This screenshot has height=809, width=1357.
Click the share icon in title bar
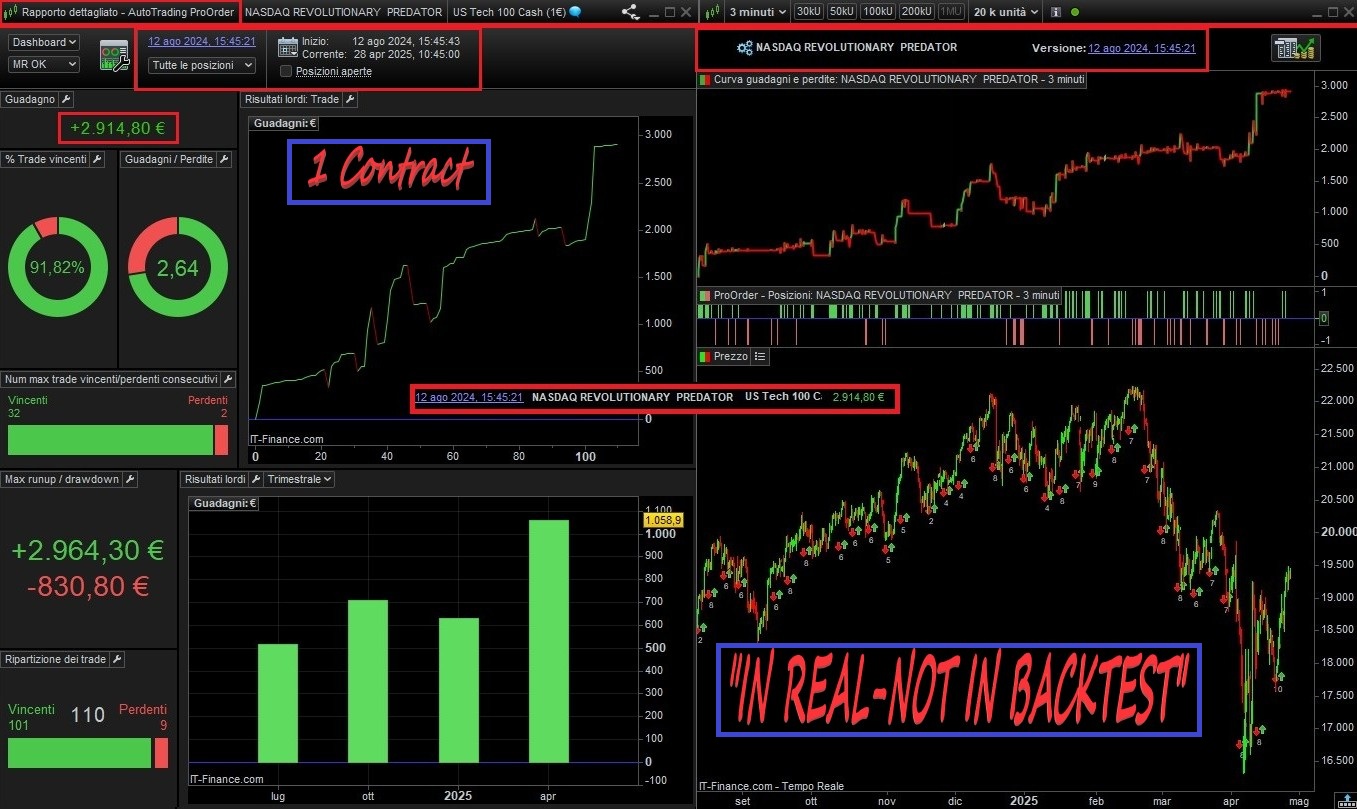click(x=630, y=12)
